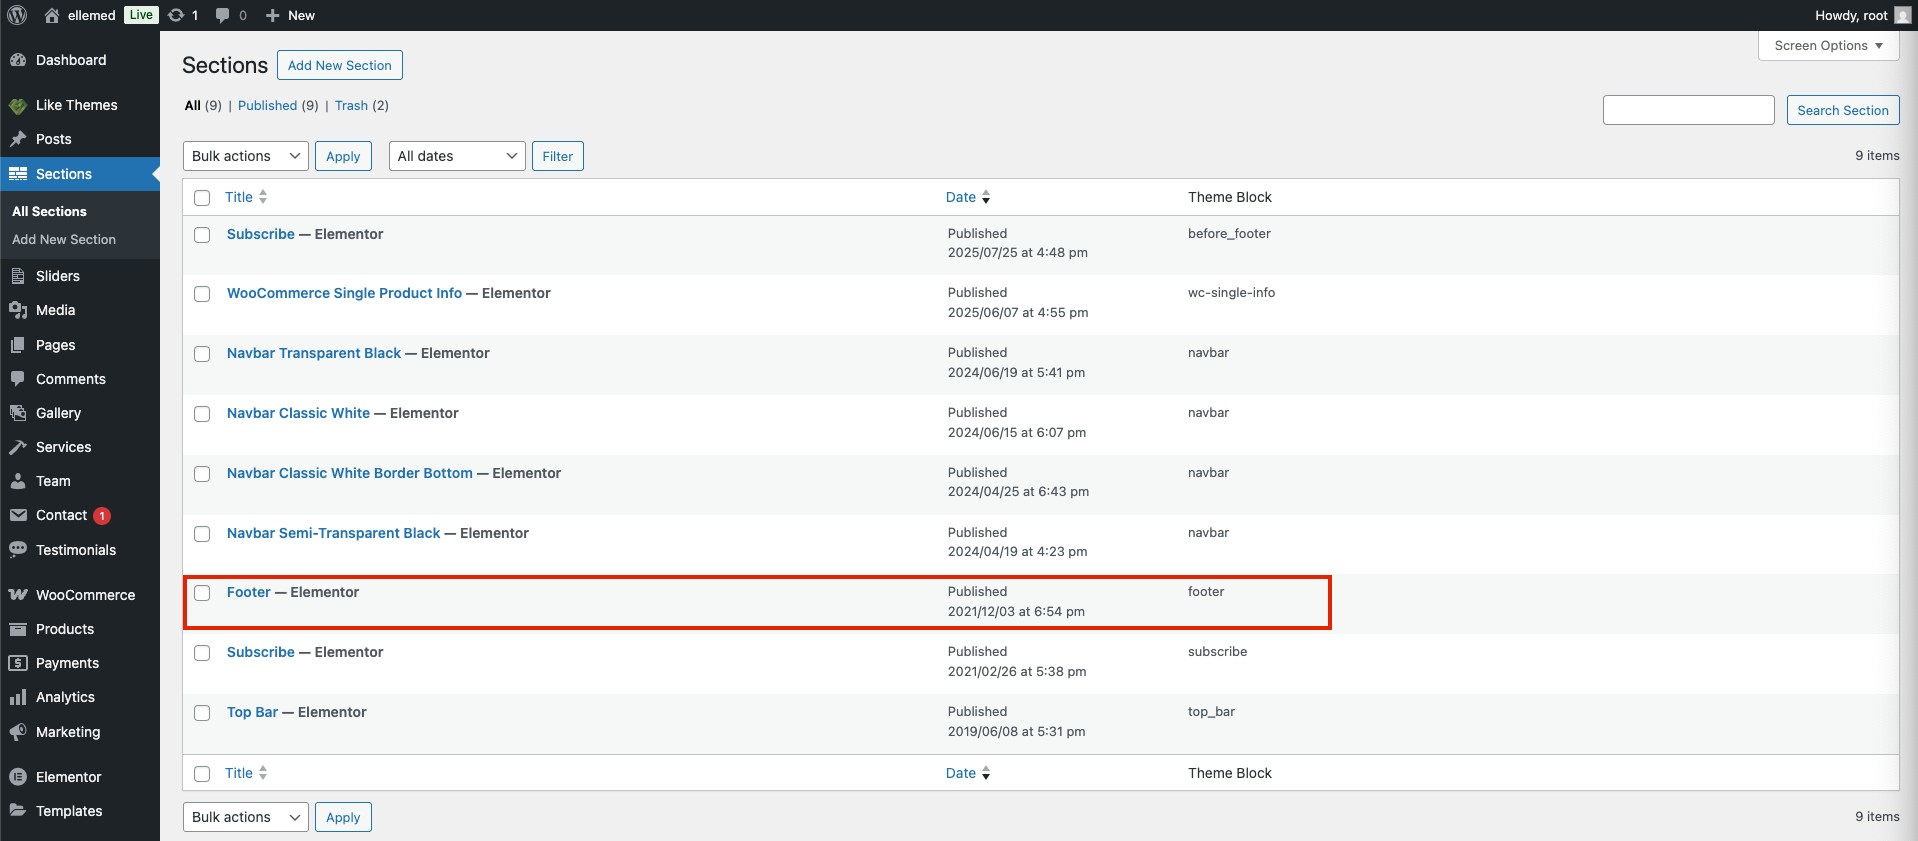Viewport: 1918px width, 841px height.
Task: Open the Dashboard gauge icon in sidebar
Action: tap(18, 60)
